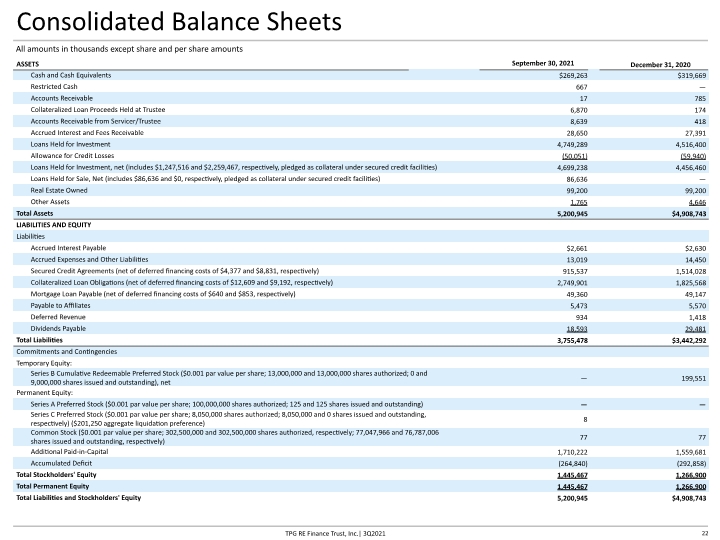Select the Additional Paid-in-Capital label
The width and height of the screenshot is (720, 540).
[x=69, y=452]
